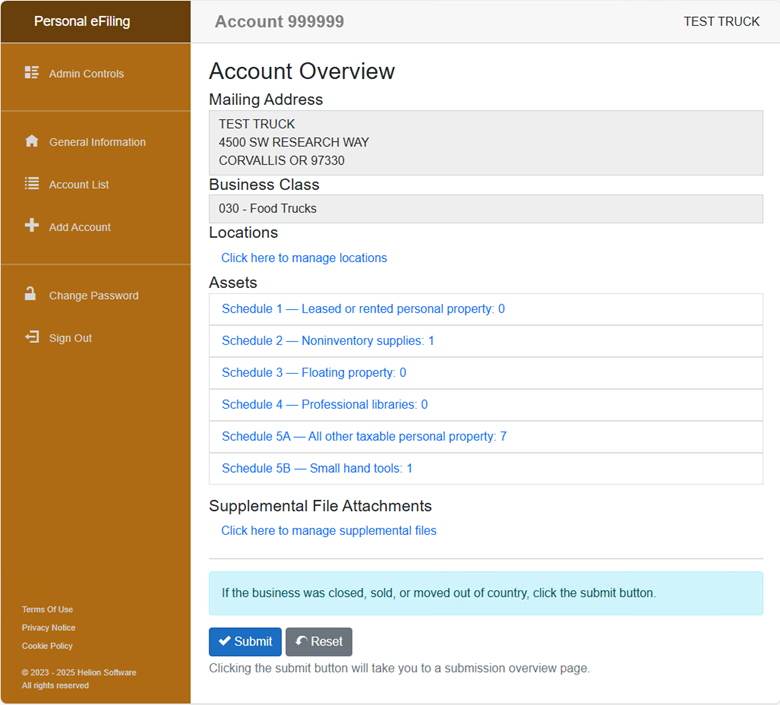The width and height of the screenshot is (780, 705).
Task: Open Schedule 5A all other taxable property
Action: coord(364,437)
